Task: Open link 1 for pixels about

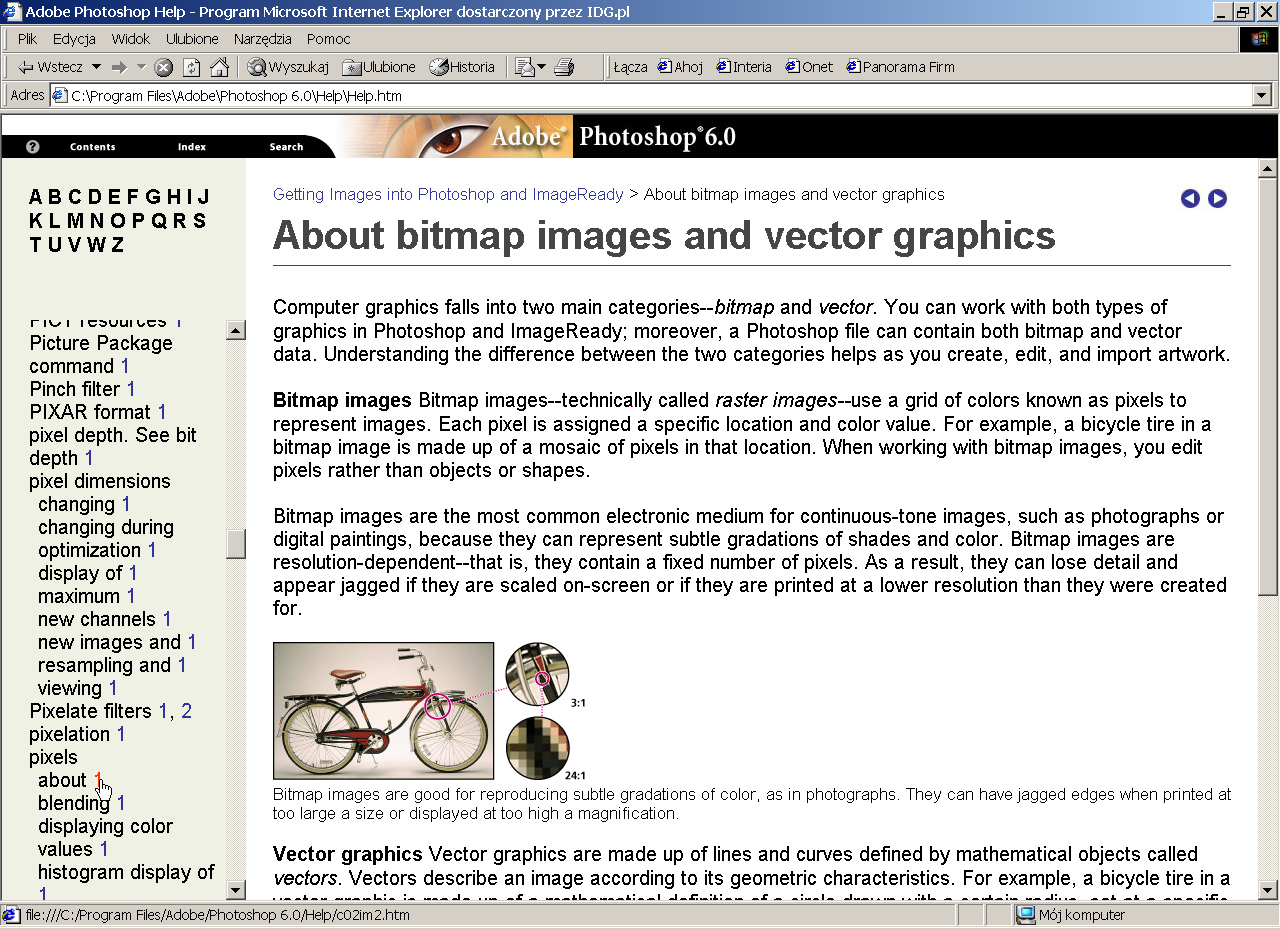Action: pyautogui.click(x=98, y=780)
